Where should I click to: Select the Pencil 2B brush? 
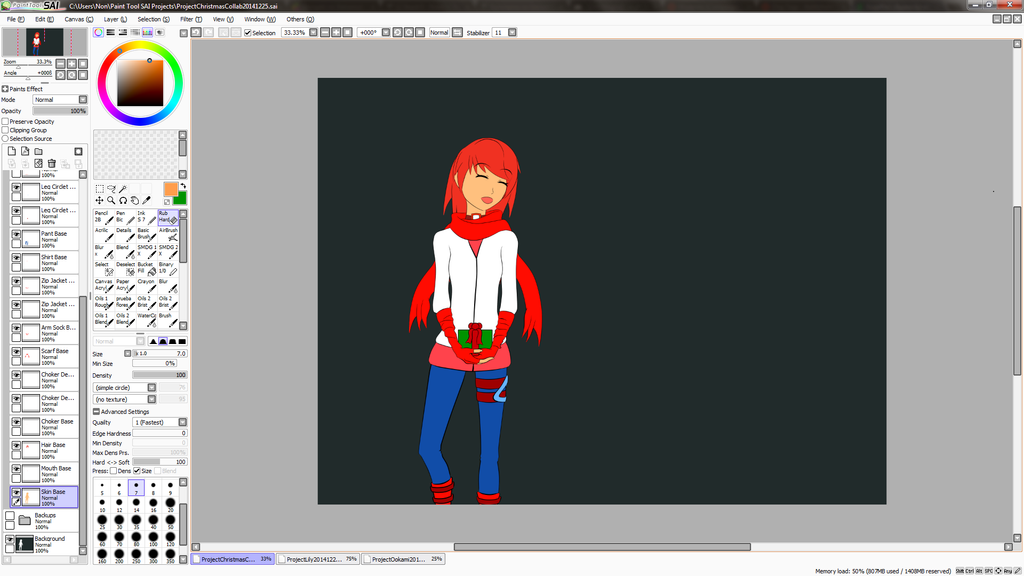click(x=104, y=217)
